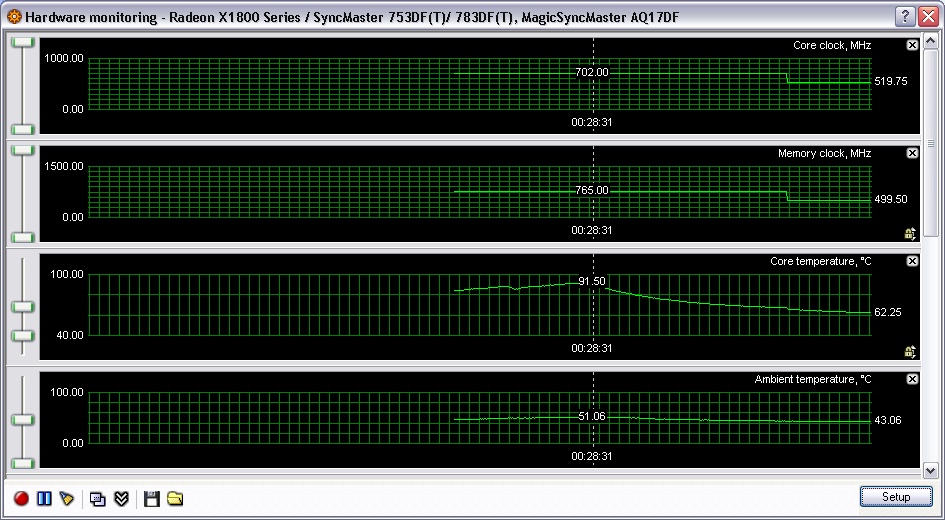
Task: Close the Core clock graph
Action: (x=912, y=45)
